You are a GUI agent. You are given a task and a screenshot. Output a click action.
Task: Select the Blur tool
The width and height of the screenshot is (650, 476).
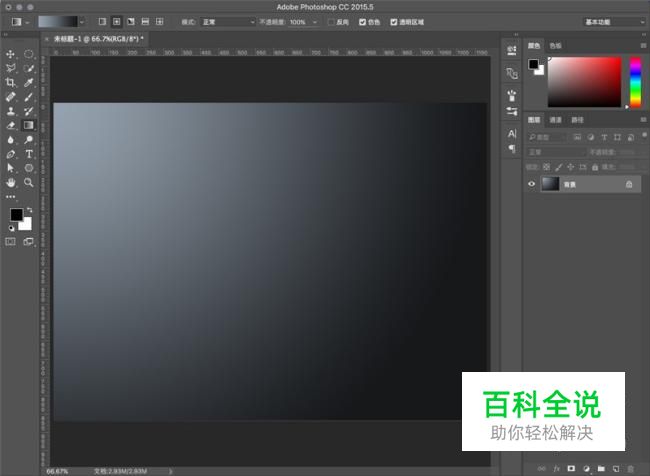11,140
